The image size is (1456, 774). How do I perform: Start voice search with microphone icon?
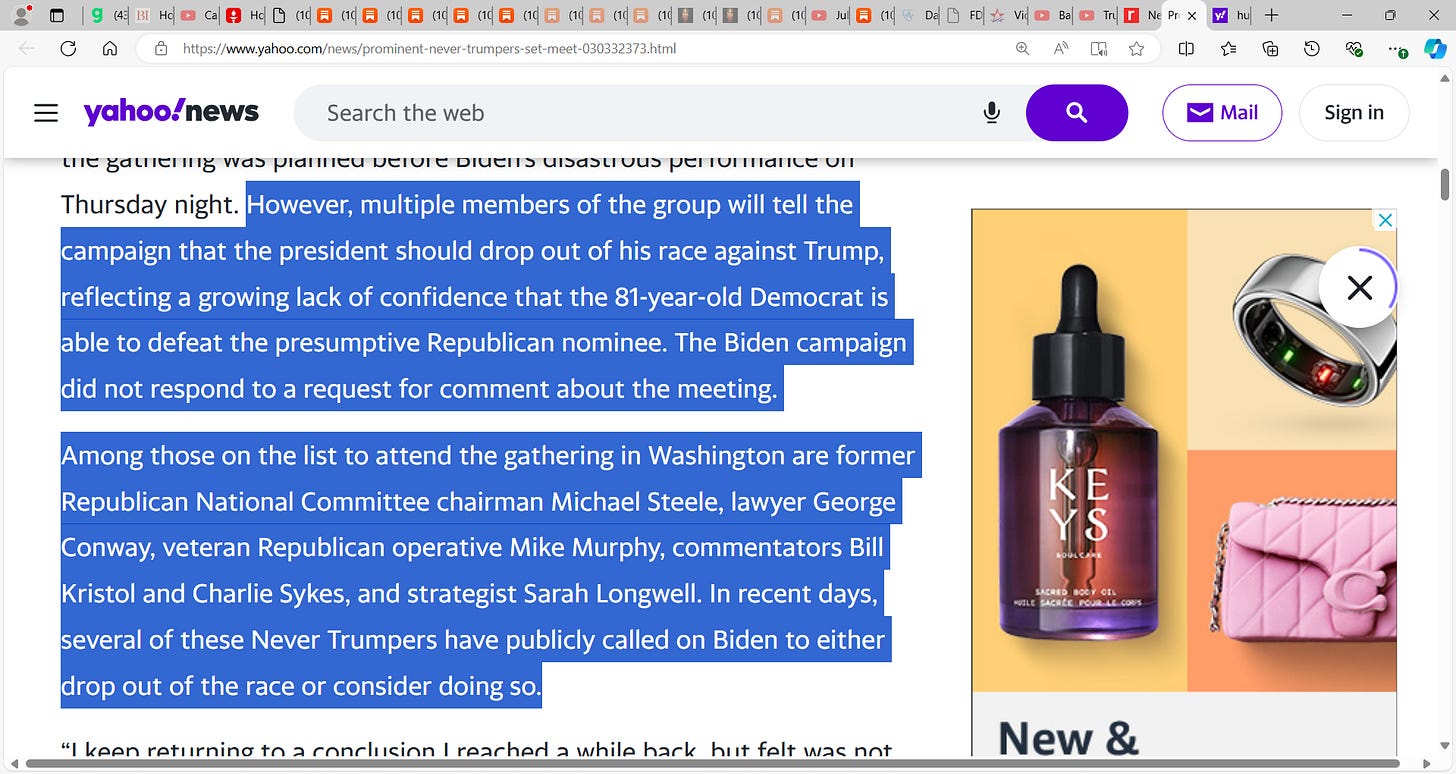coord(992,113)
